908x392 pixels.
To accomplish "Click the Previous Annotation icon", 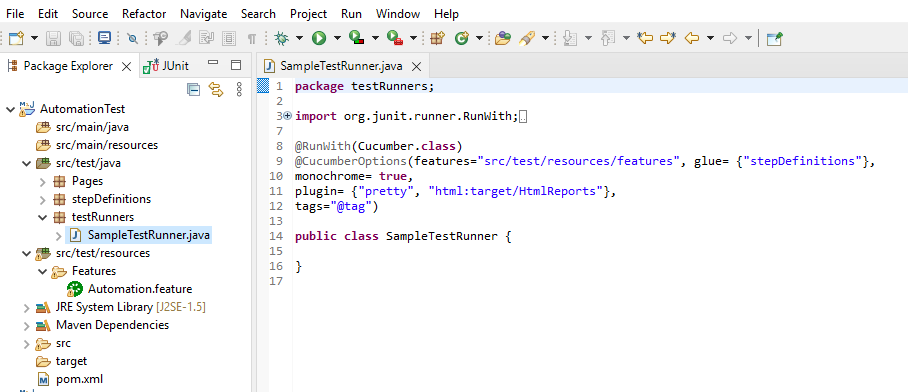I will (x=607, y=38).
